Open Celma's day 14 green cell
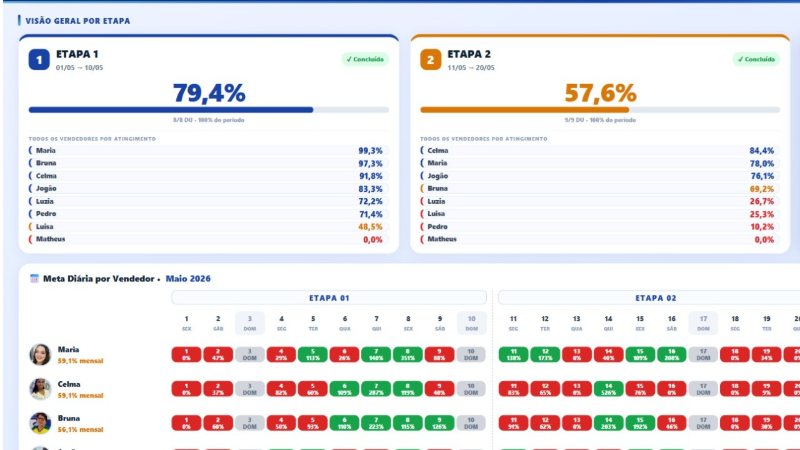This screenshot has width=800, height=450. coord(608,389)
